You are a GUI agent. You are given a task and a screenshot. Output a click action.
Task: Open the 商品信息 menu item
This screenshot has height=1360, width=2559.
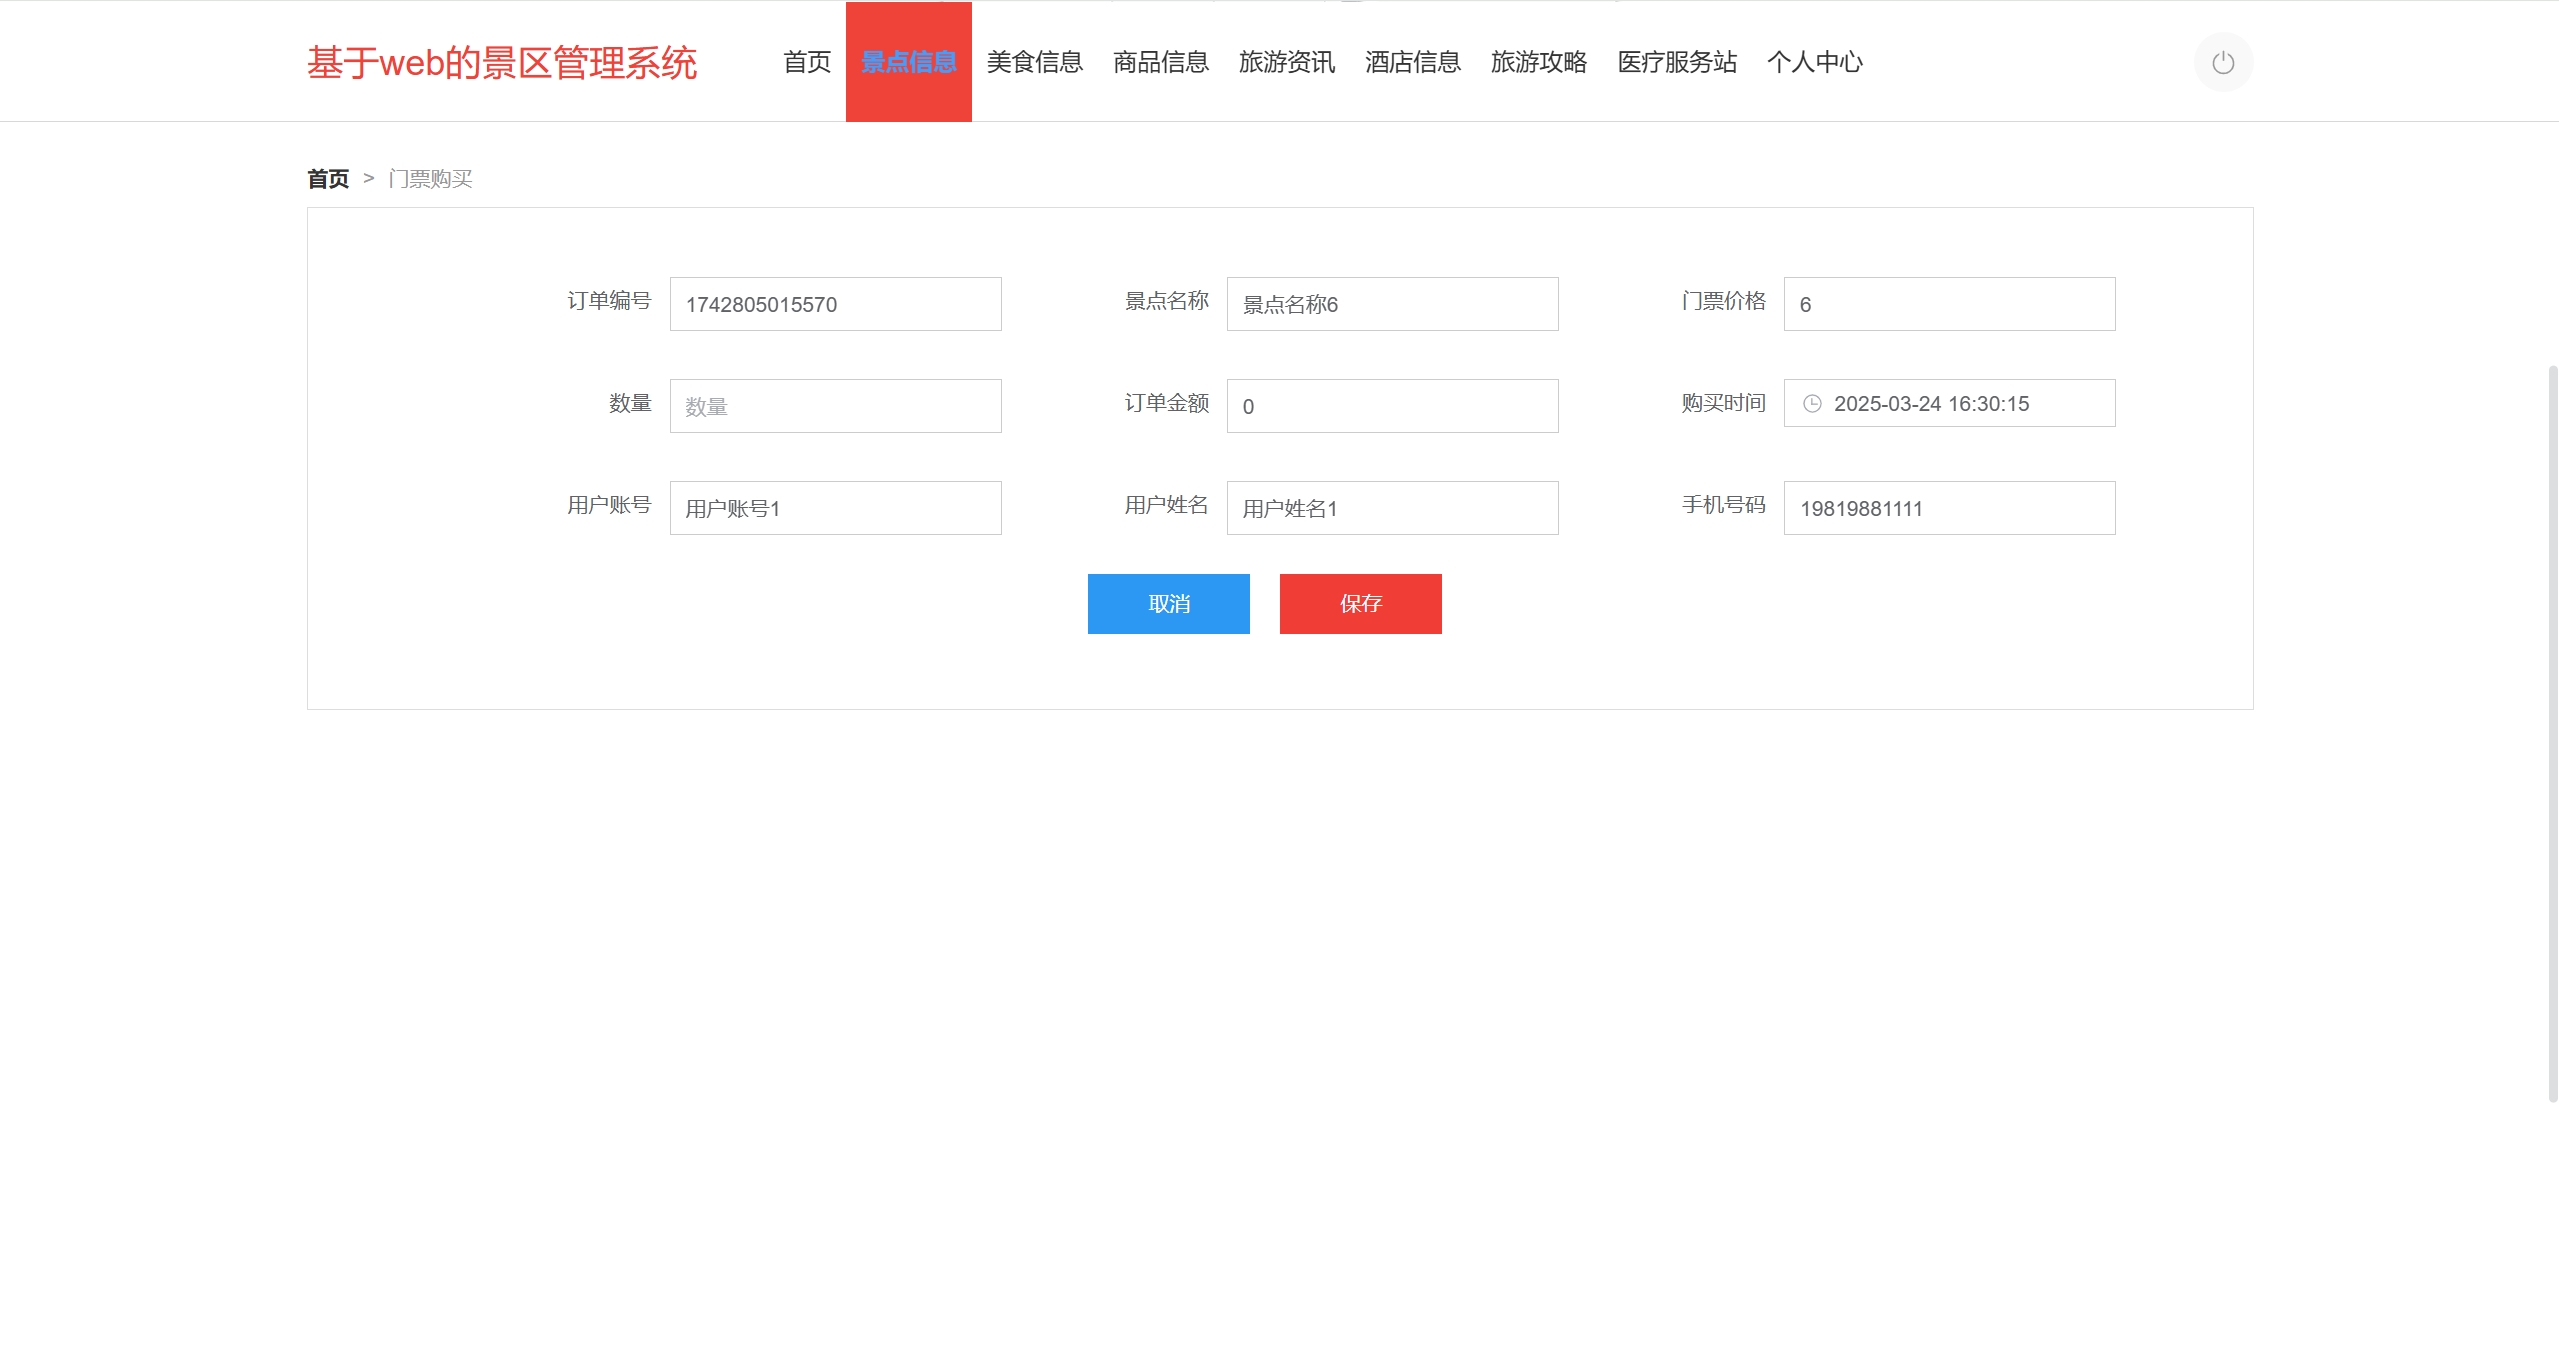pos(1160,62)
